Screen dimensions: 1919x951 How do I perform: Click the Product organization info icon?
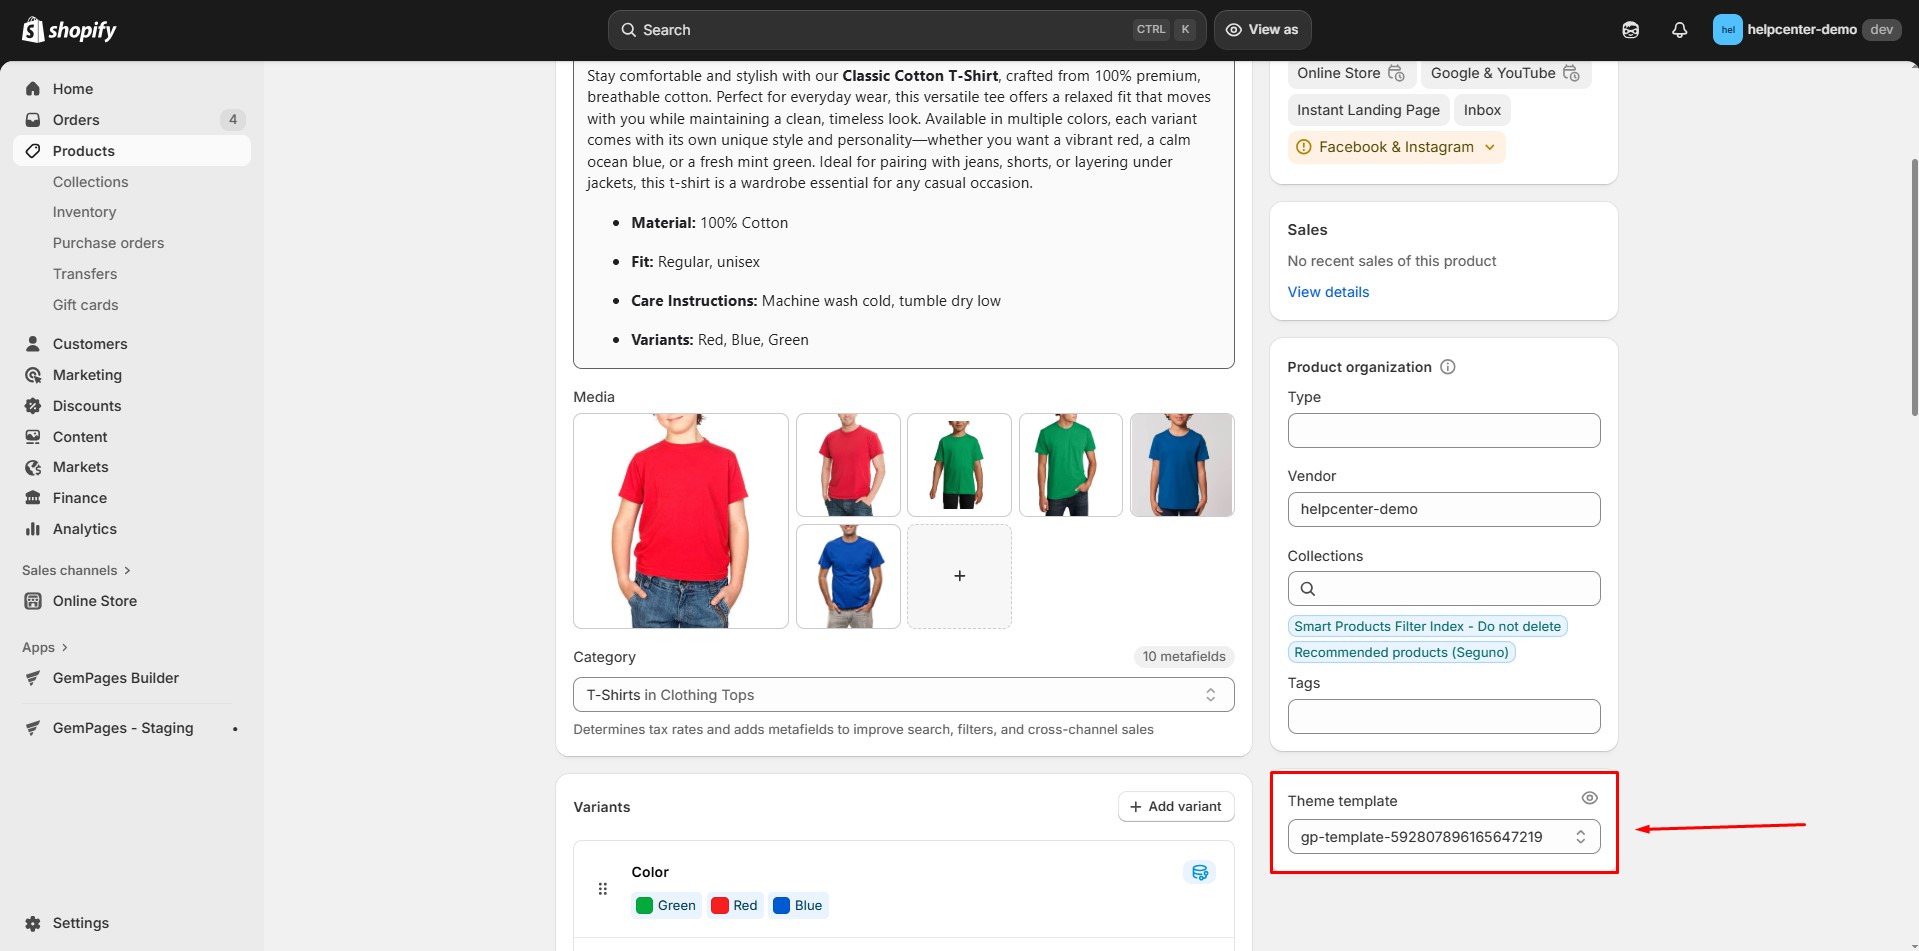click(x=1447, y=367)
